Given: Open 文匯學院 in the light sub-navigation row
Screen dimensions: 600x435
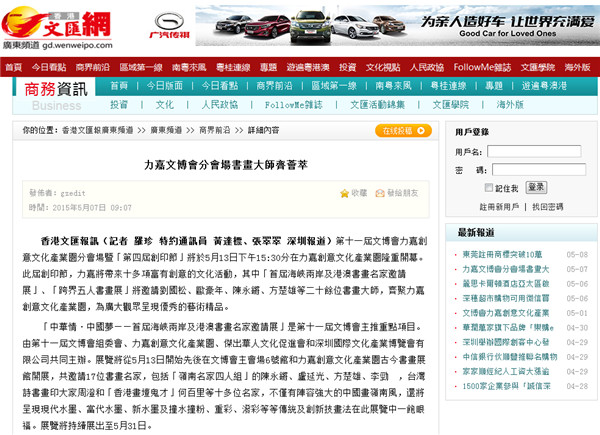Looking at the screenshot, I should (451, 104).
